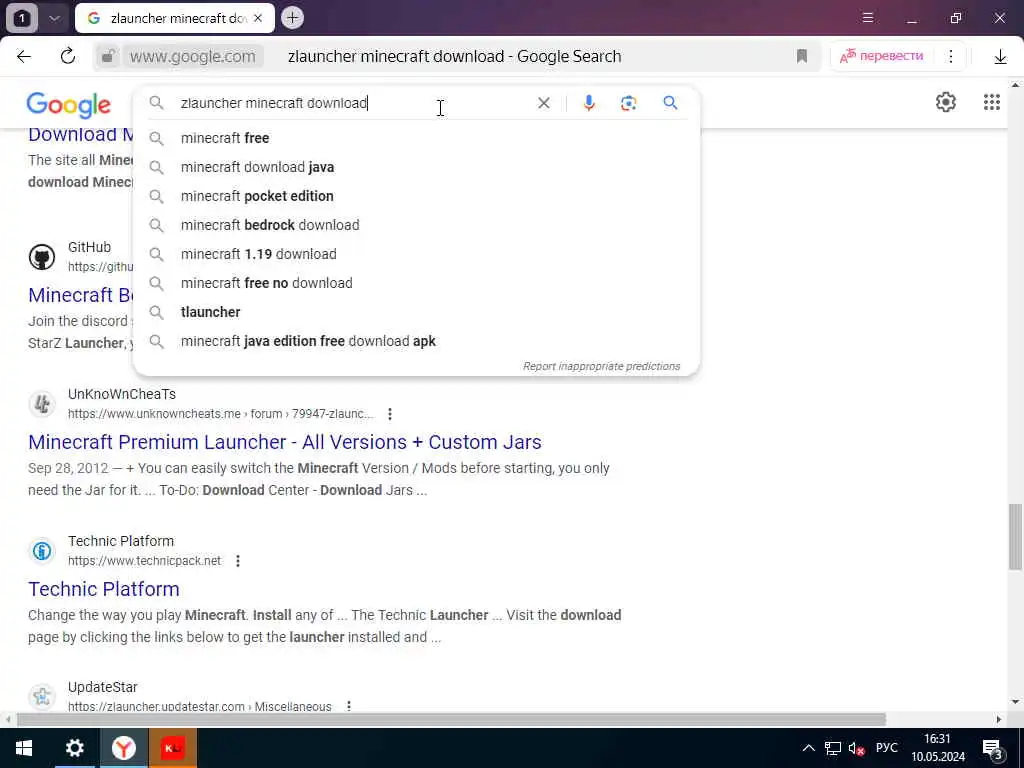
Task: Clear the search box with the X icon
Action: [x=543, y=103]
